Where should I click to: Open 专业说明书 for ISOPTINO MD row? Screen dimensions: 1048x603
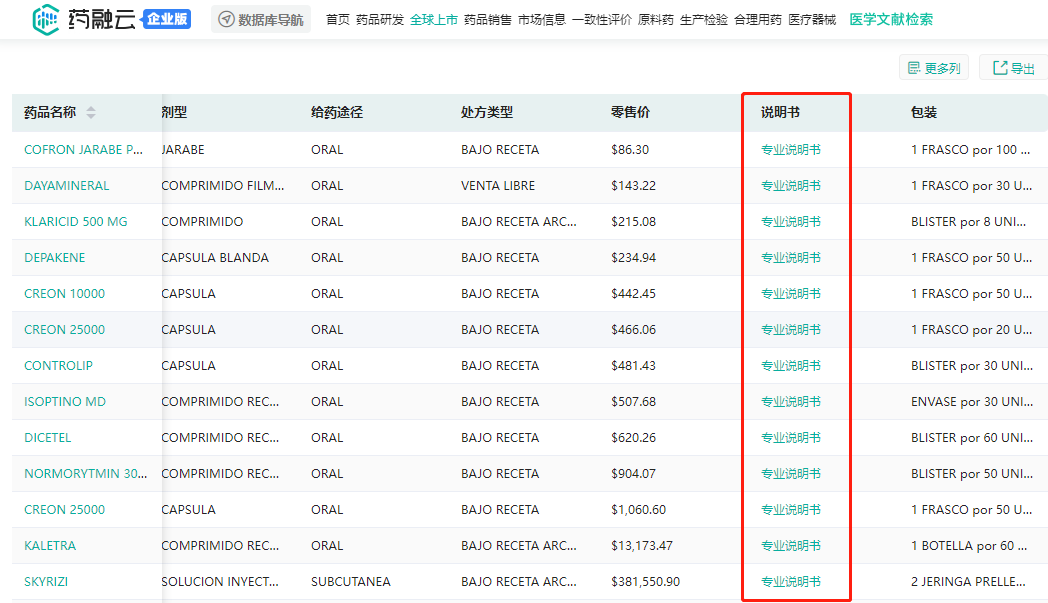pyautogui.click(x=791, y=402)
